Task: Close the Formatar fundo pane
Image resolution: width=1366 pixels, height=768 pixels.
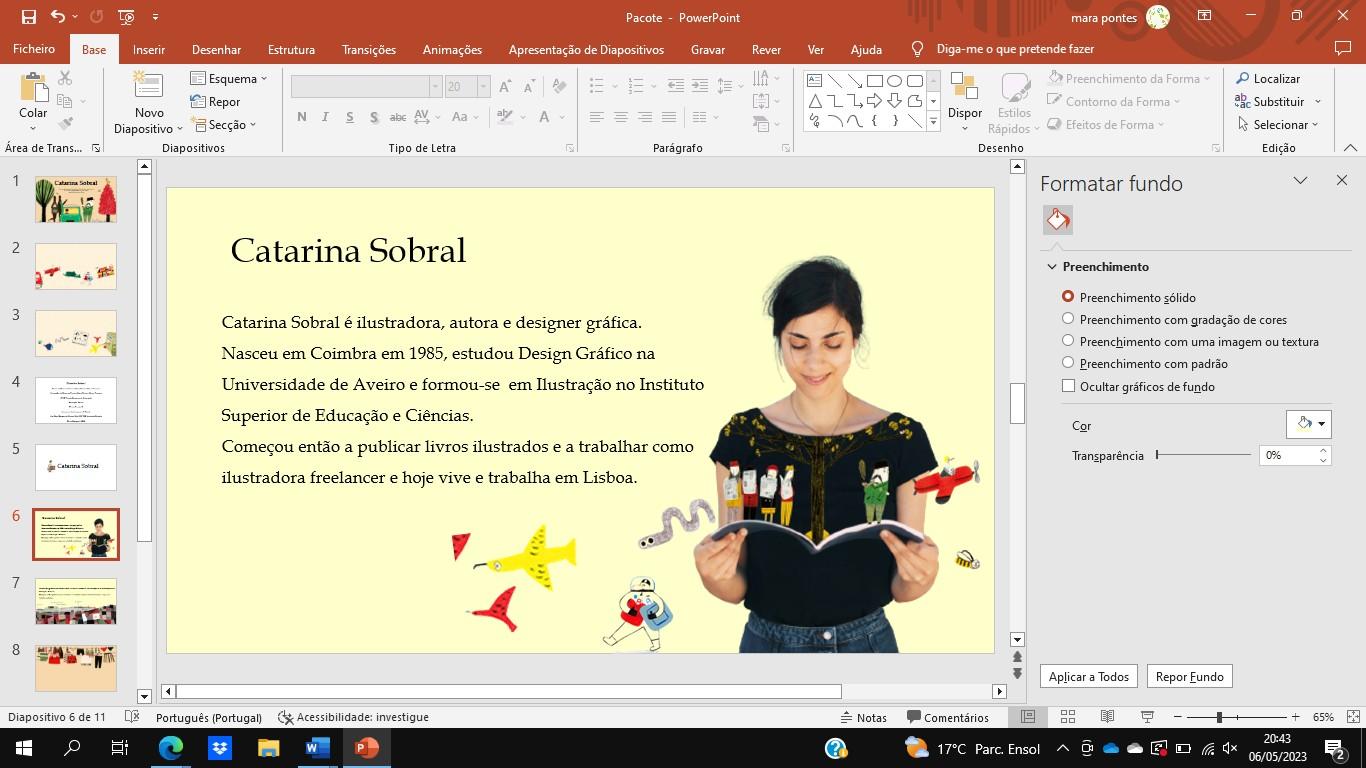Action: [x=1342, y=181]
